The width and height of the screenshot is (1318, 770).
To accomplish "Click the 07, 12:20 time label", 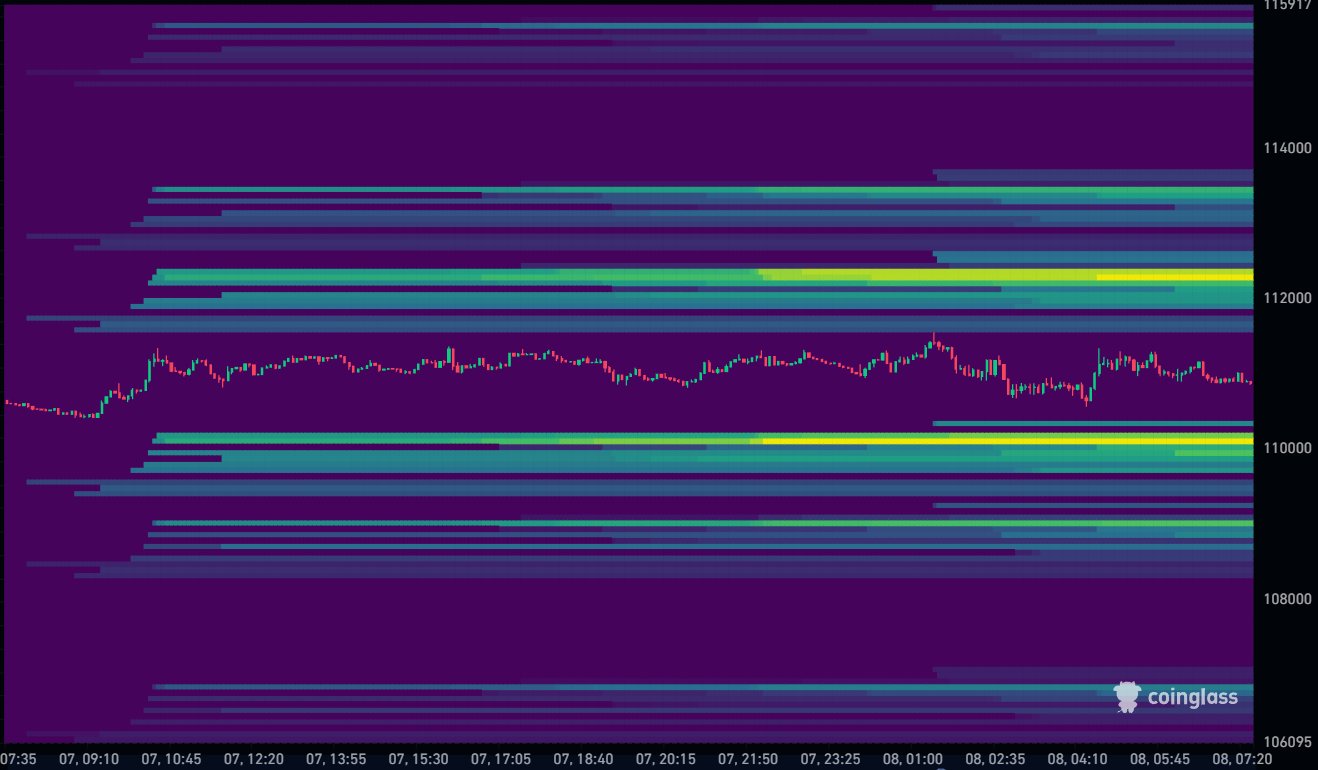I will click(254, 759).
